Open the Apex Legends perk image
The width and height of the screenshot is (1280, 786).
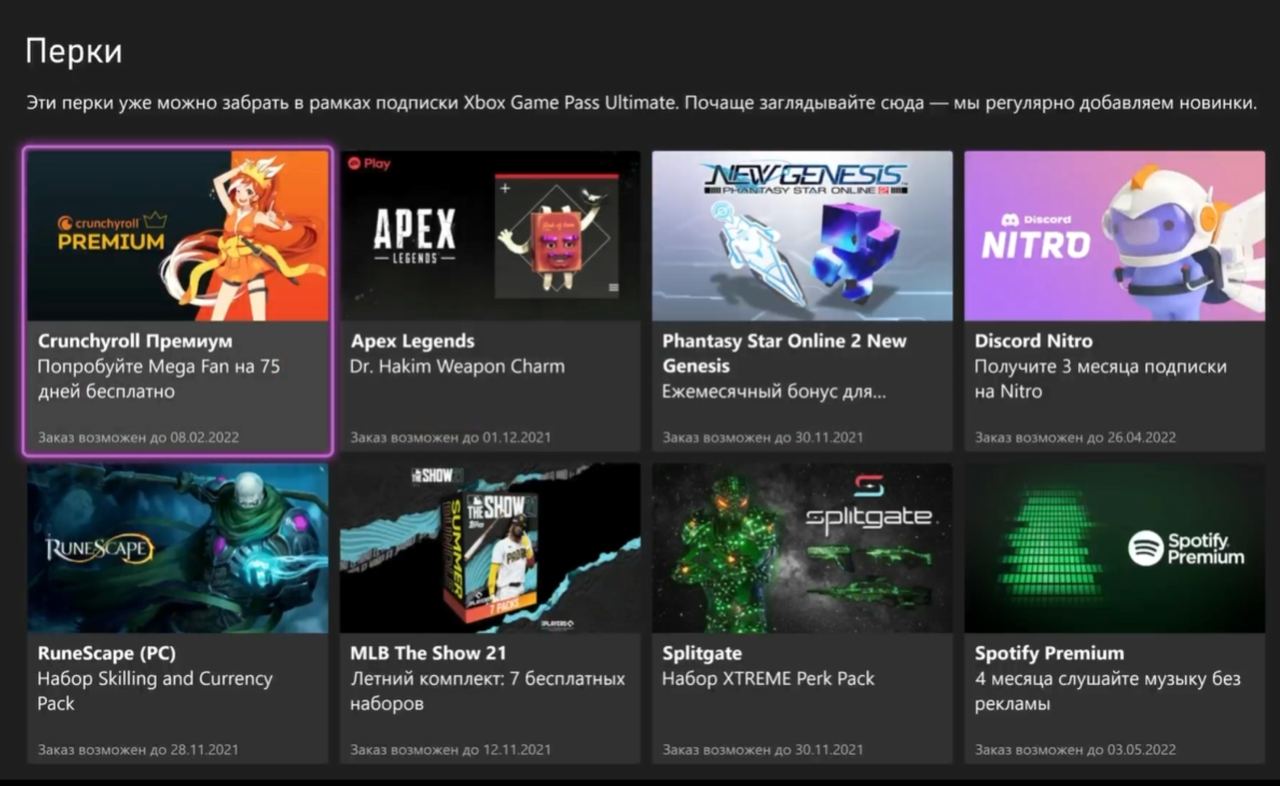(x=490, y=236)
